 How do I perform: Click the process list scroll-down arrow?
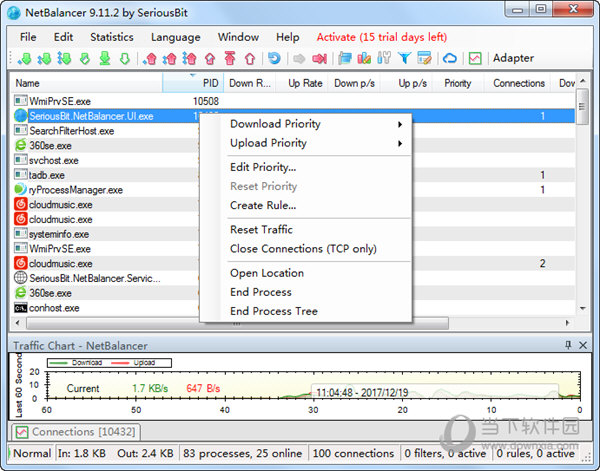582,308
